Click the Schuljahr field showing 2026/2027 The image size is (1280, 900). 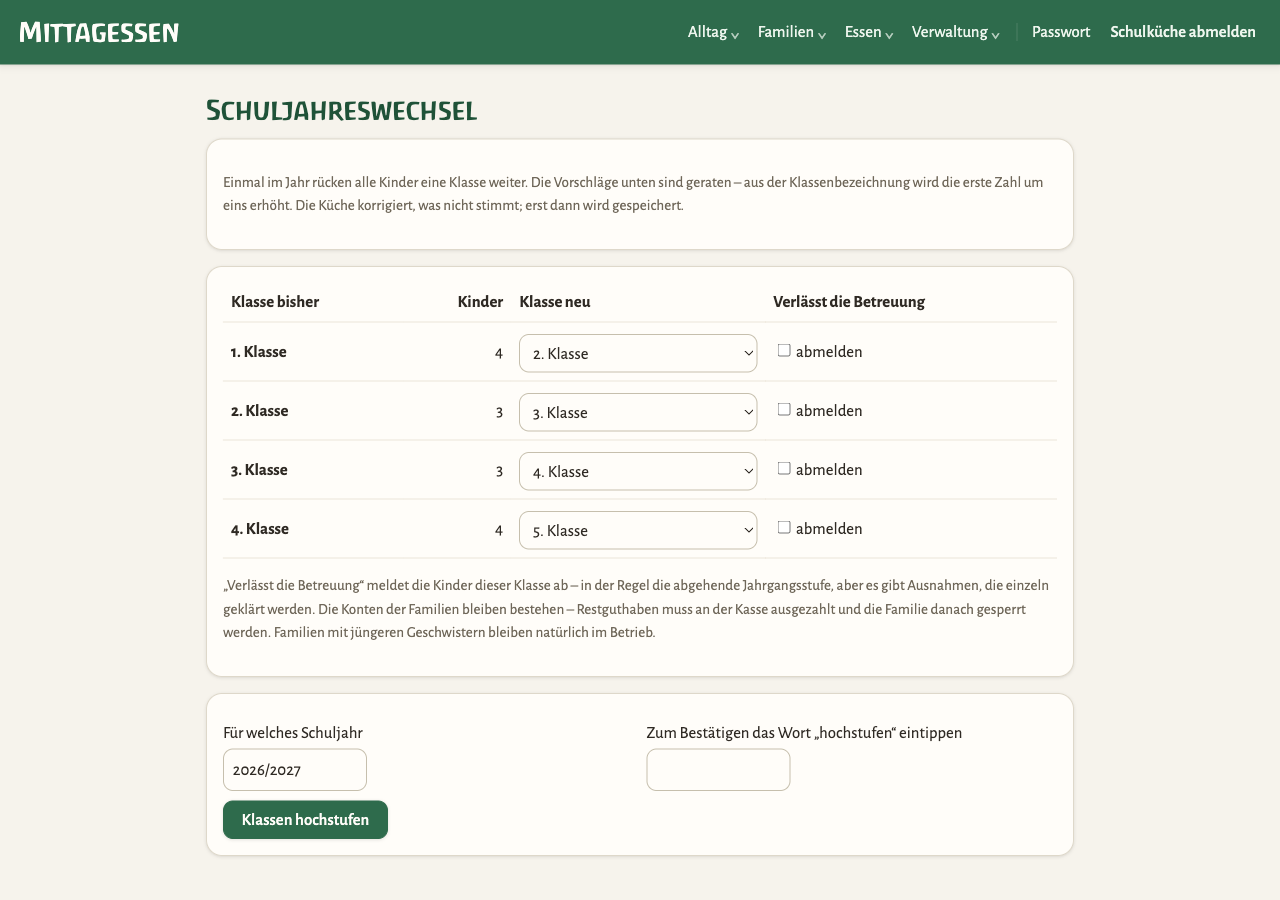click(x=295, y=770)
